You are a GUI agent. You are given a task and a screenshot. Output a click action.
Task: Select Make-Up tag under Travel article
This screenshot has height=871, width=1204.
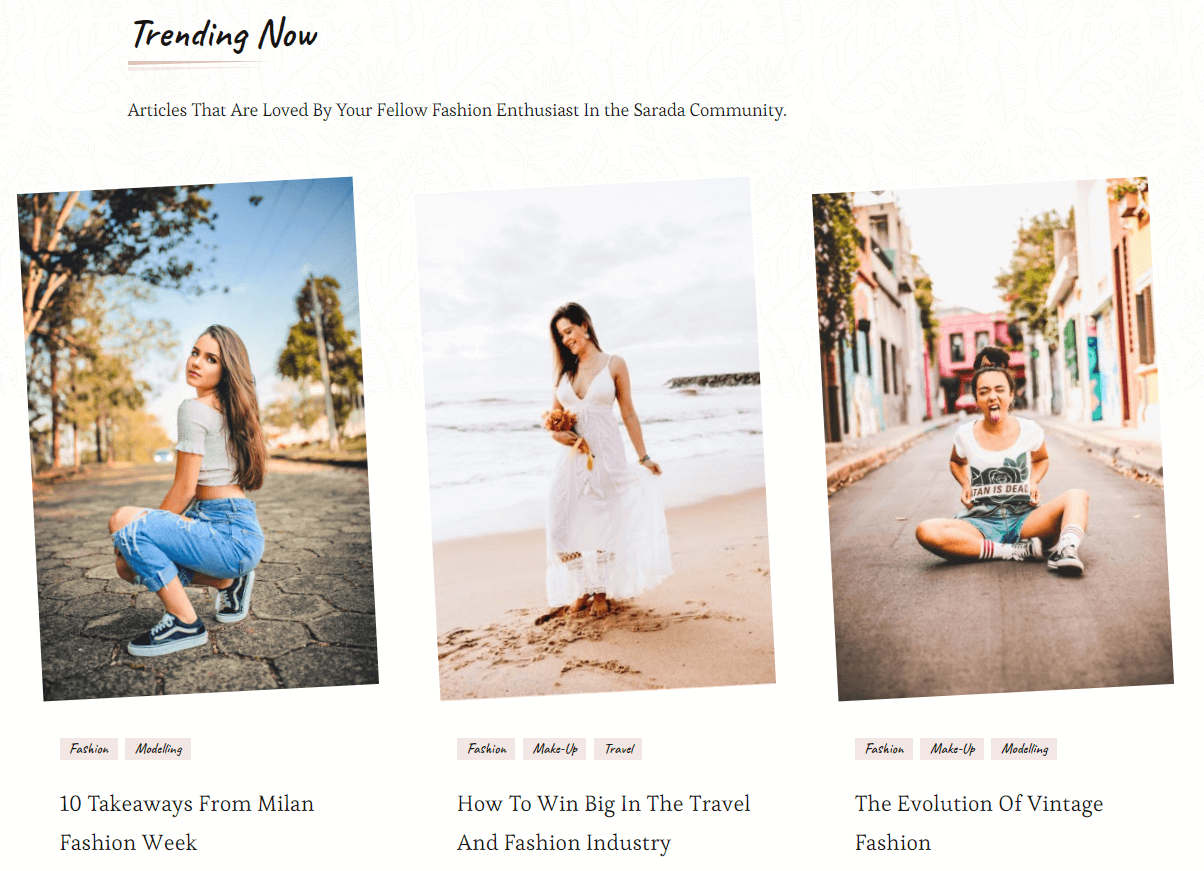pyautogui.click(x=554, y=749)
